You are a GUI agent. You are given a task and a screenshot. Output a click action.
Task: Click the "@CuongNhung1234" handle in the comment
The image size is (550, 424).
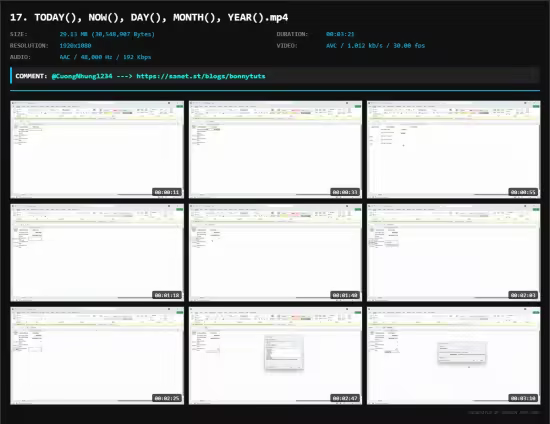point(82,76)
